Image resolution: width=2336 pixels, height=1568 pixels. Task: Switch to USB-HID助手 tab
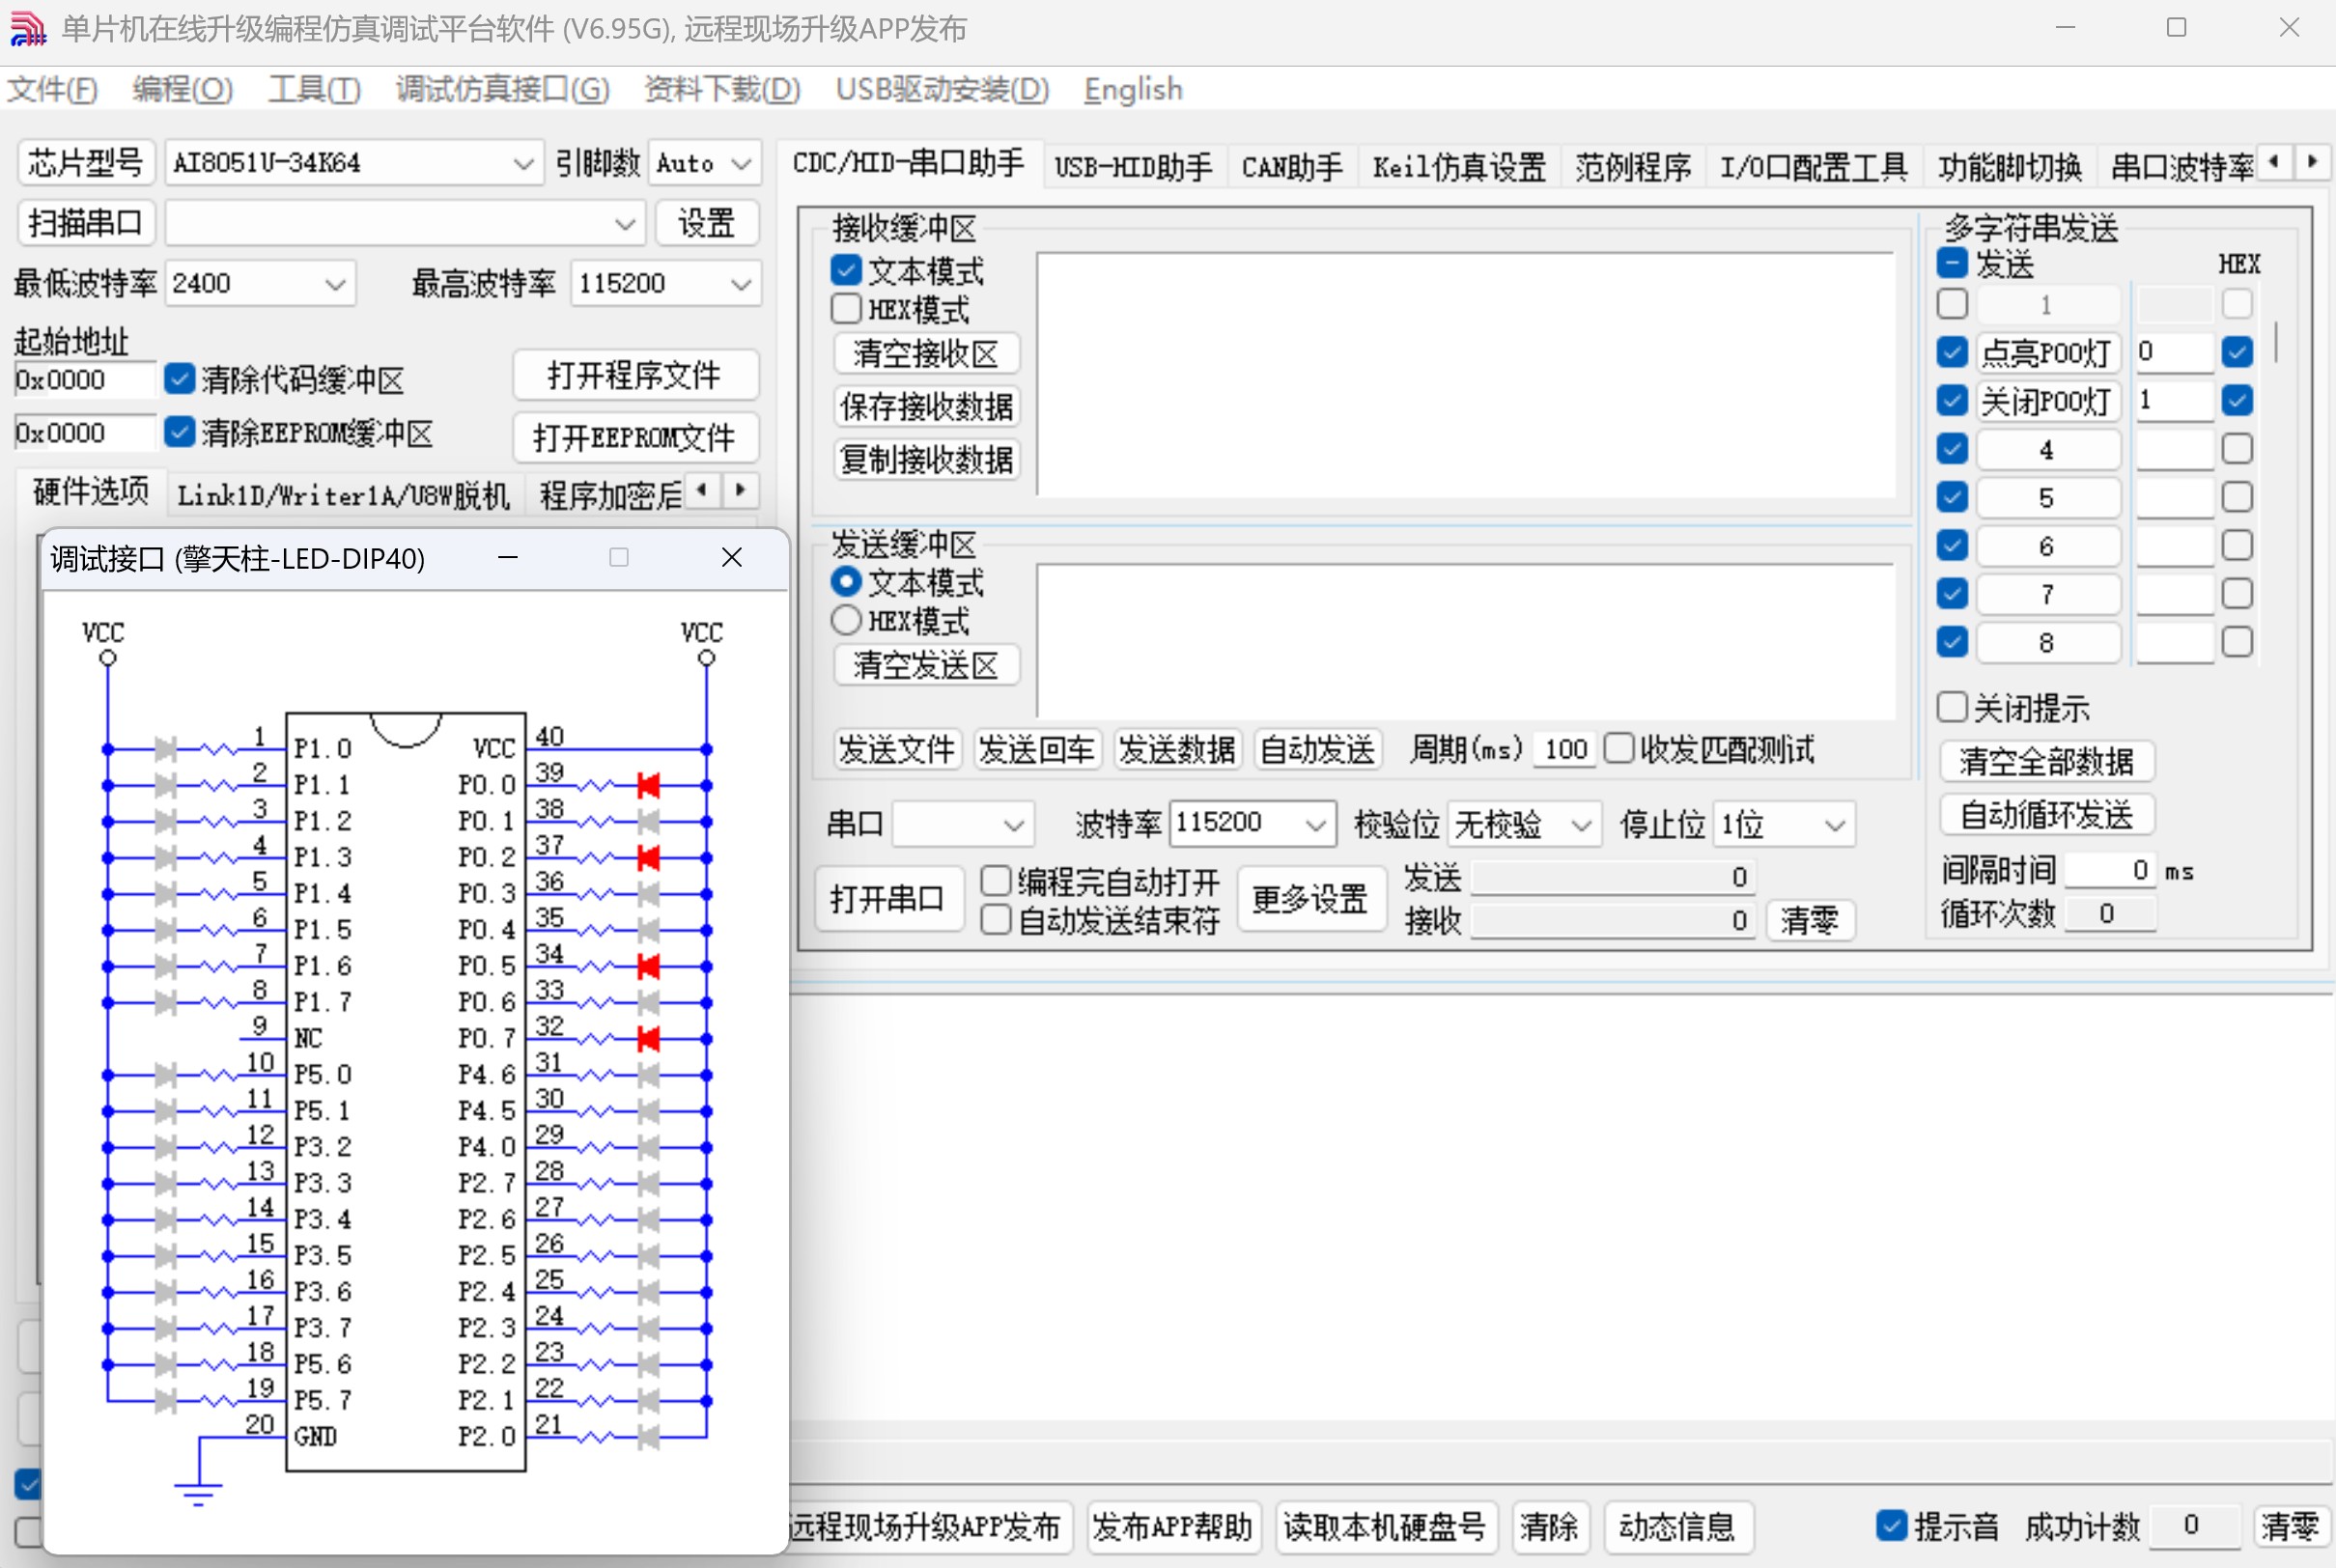click(x=1133, y=167)
